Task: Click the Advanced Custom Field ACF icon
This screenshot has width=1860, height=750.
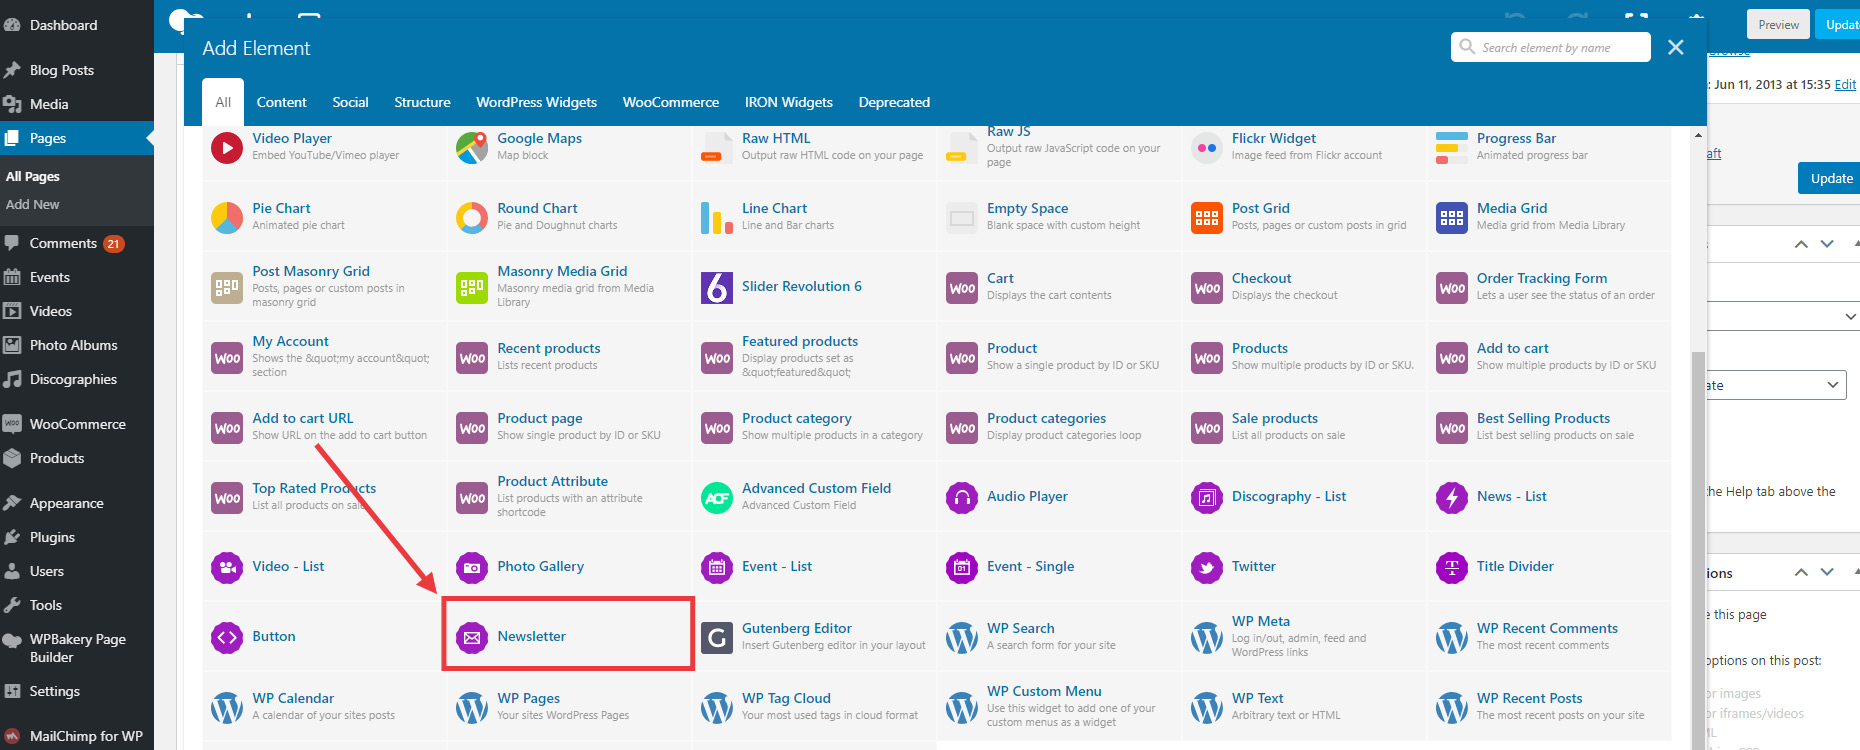Action: (x=717, y=498)
